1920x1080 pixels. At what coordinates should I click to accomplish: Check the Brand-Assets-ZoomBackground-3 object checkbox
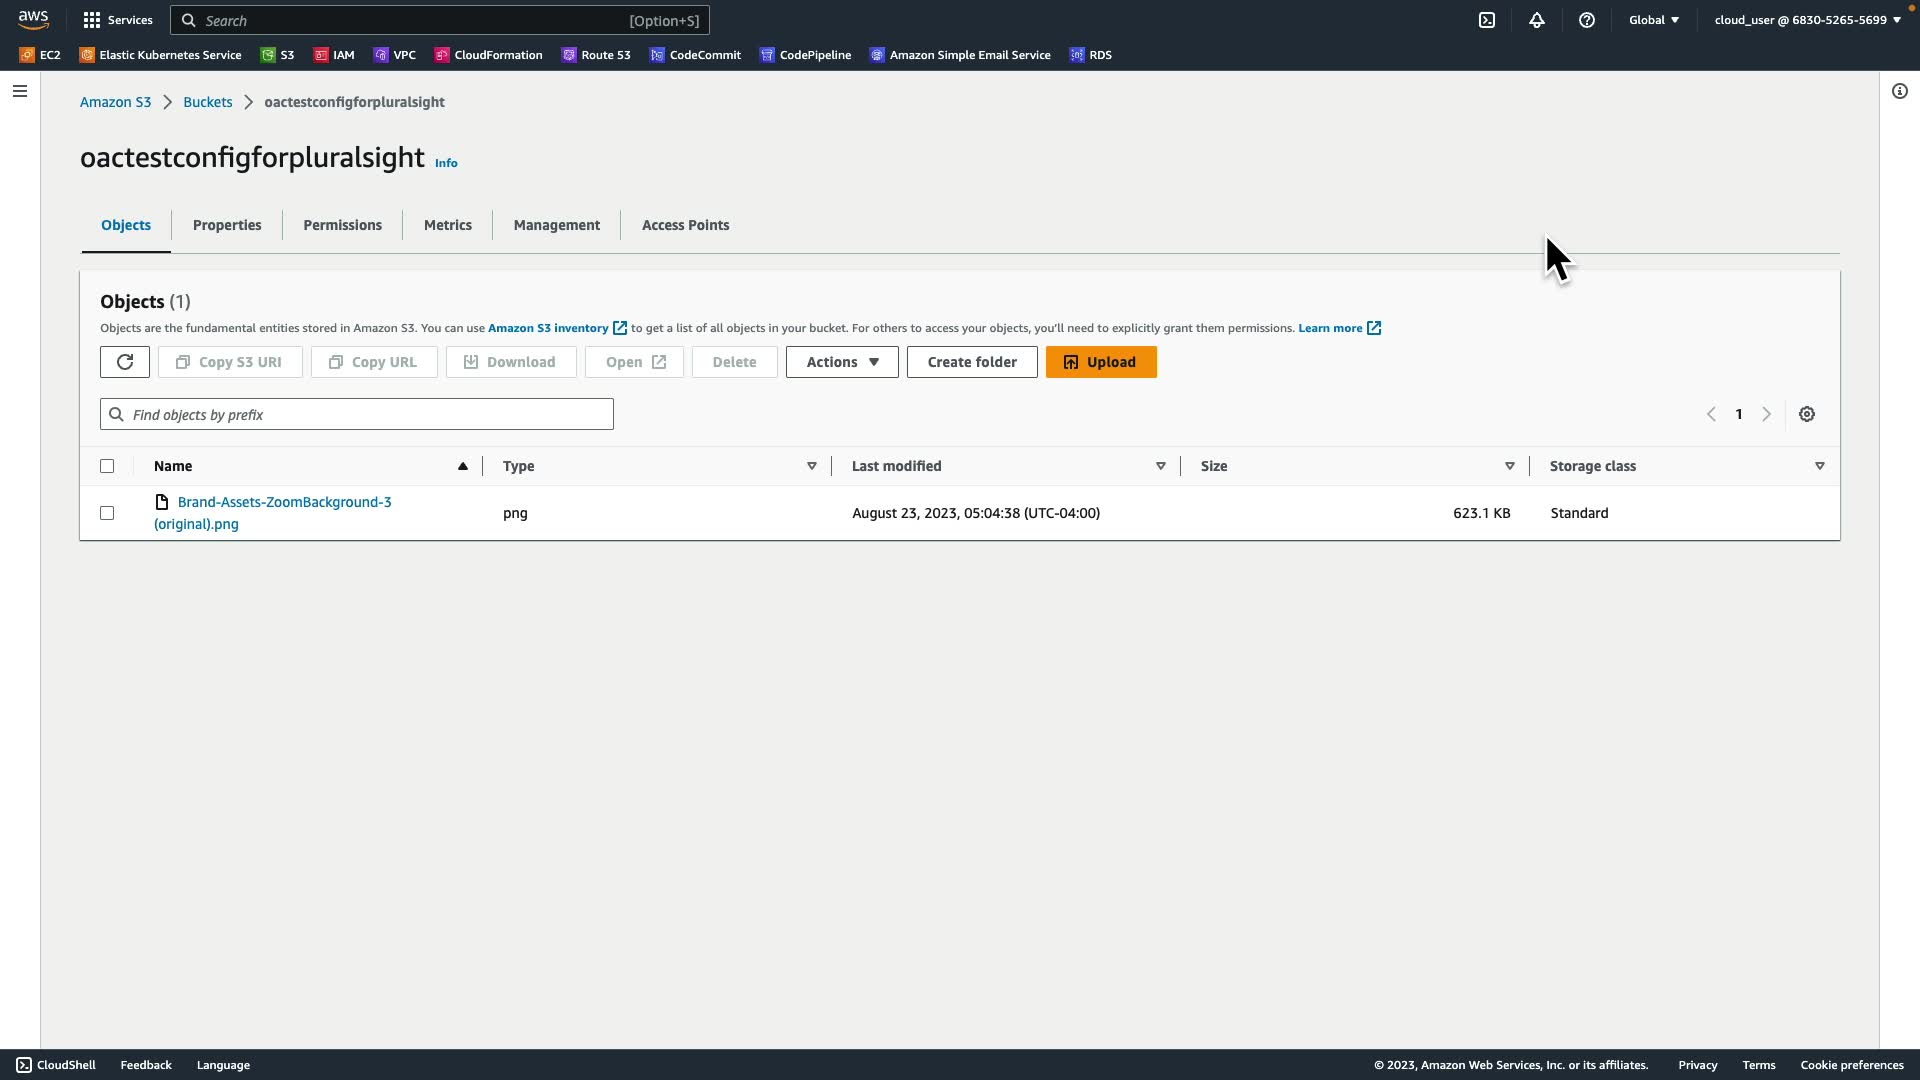[x=107, y=513]
